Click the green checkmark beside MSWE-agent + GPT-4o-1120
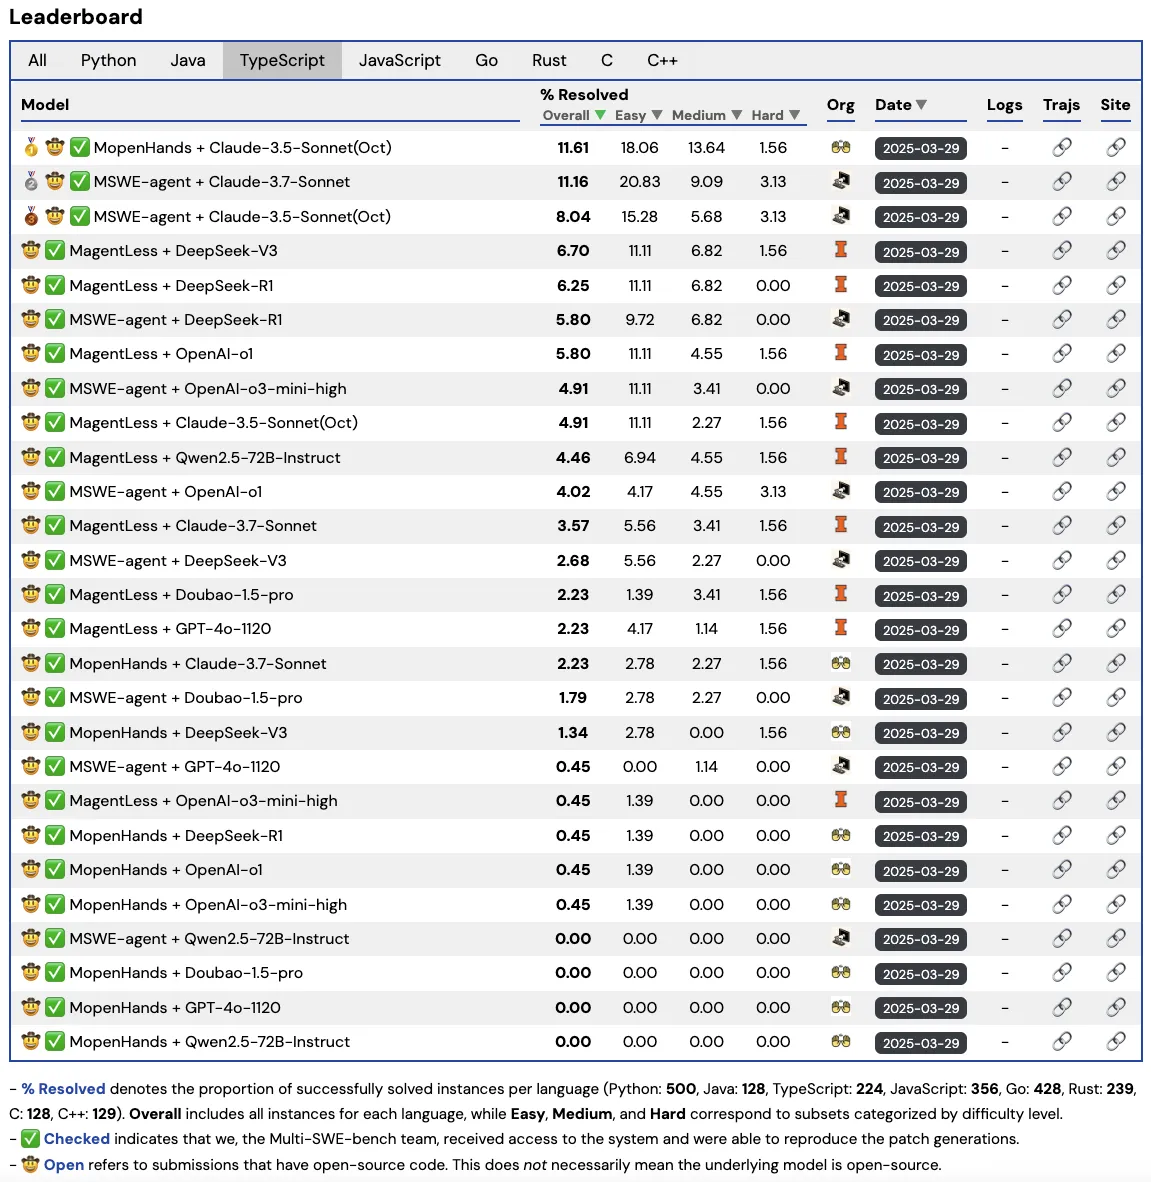This screenshot has height=1182, width=1151. coord(55,766)
